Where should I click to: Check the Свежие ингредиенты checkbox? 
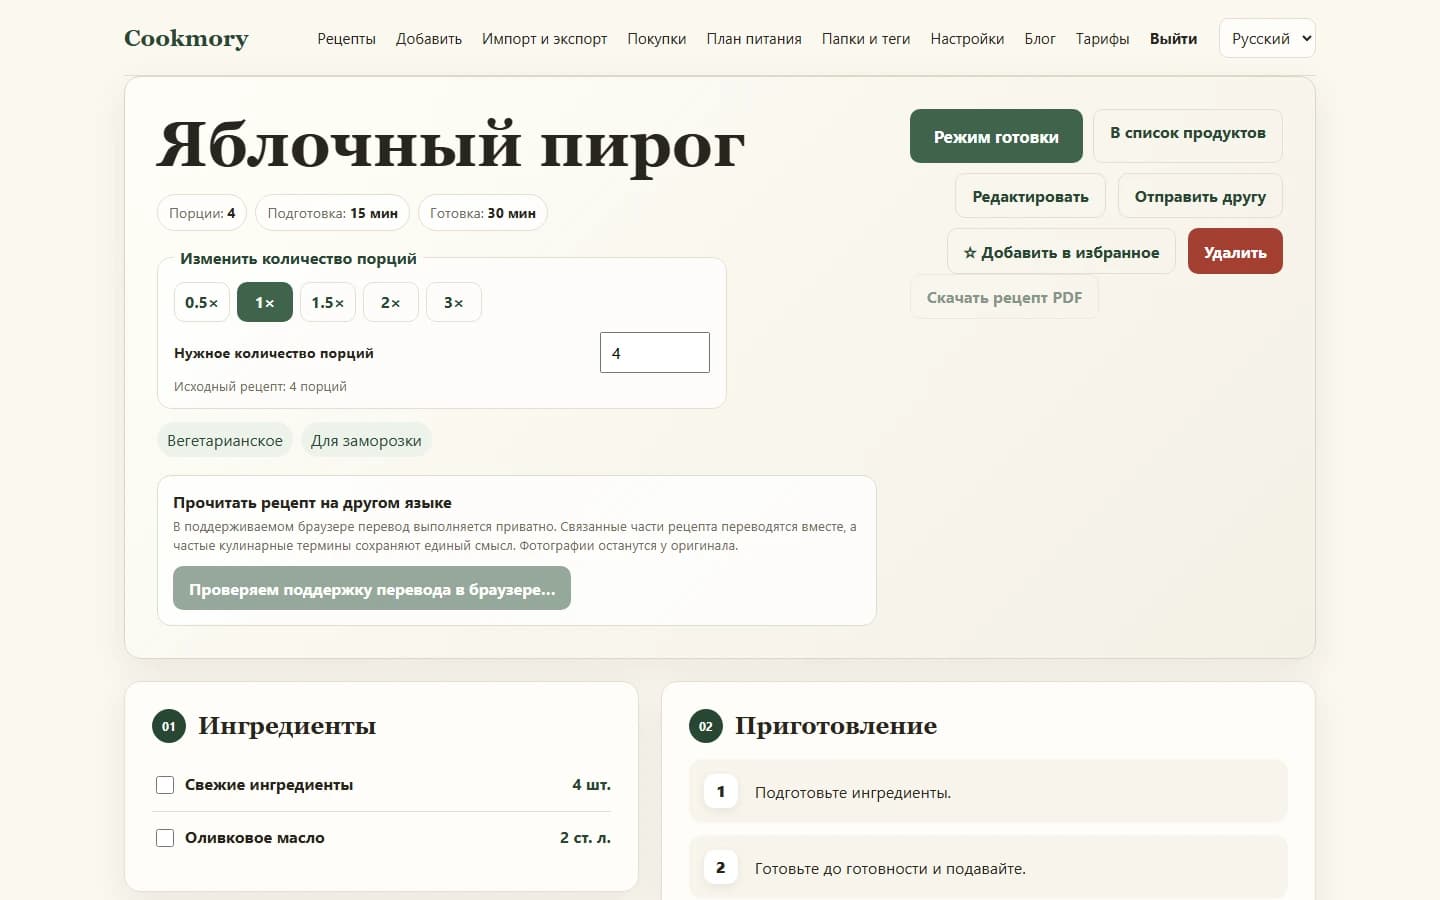[165, 785]
